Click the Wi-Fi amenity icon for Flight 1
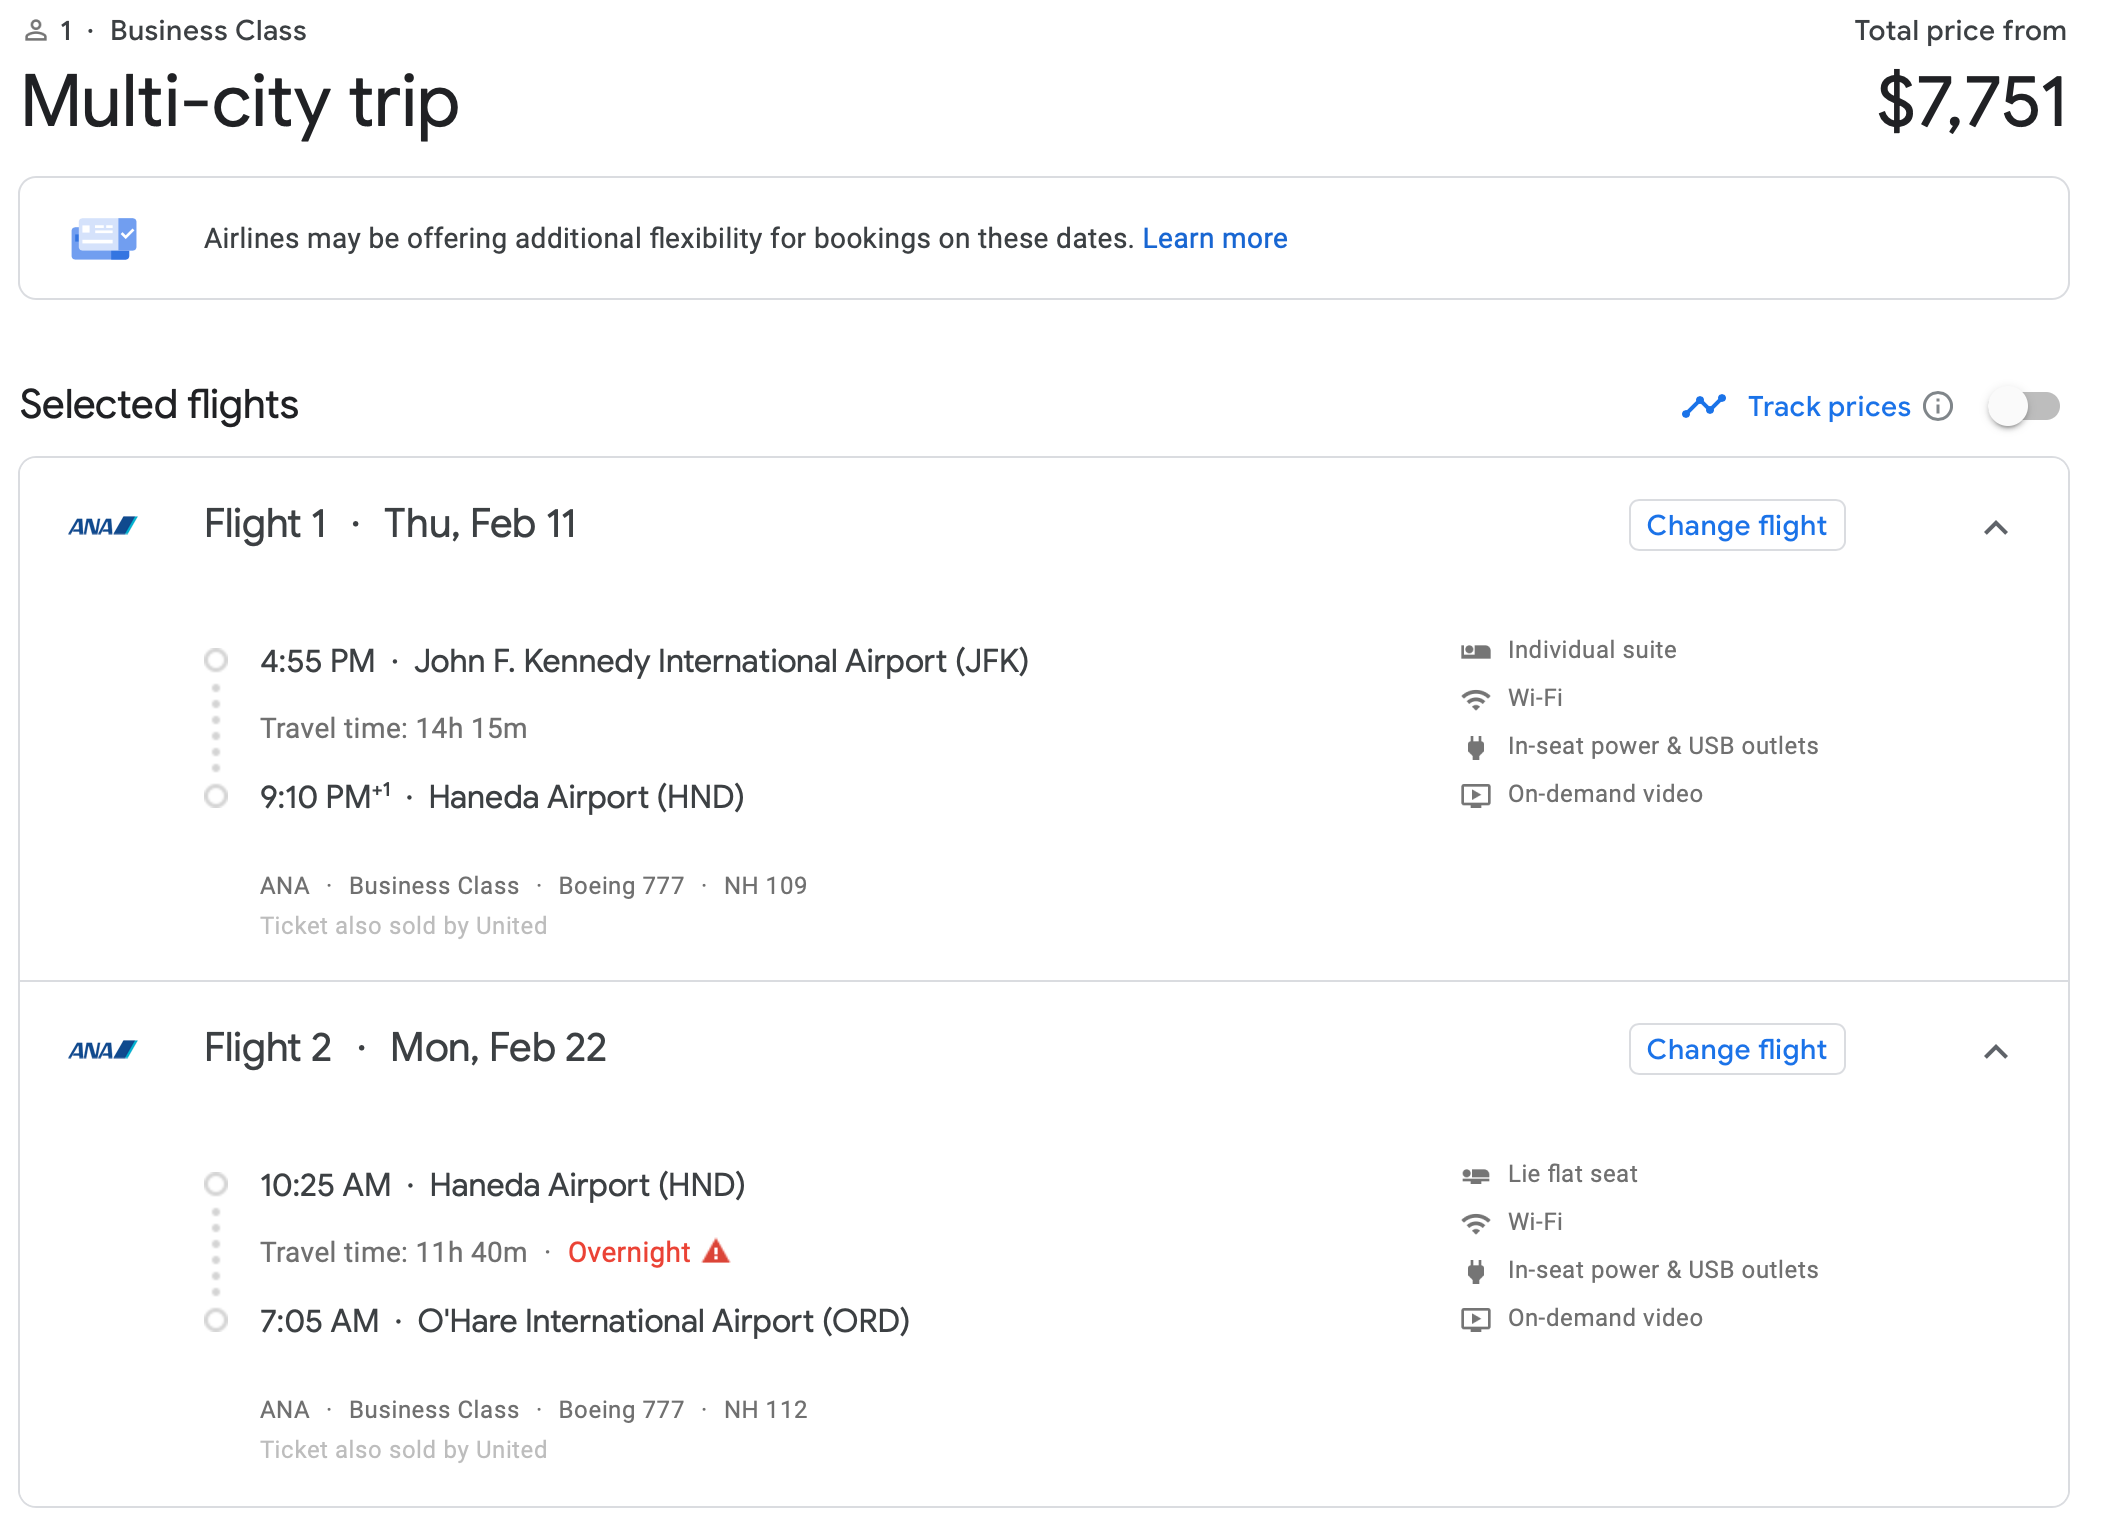The image size is (2104, 1522). coord(1474,698)
